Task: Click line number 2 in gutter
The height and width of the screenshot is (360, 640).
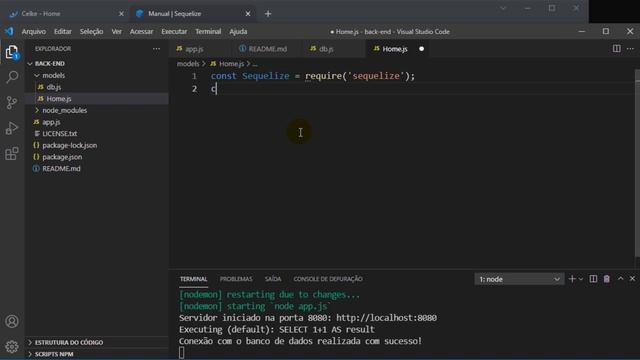Action: pyautogui.click(x=194, y=89)
